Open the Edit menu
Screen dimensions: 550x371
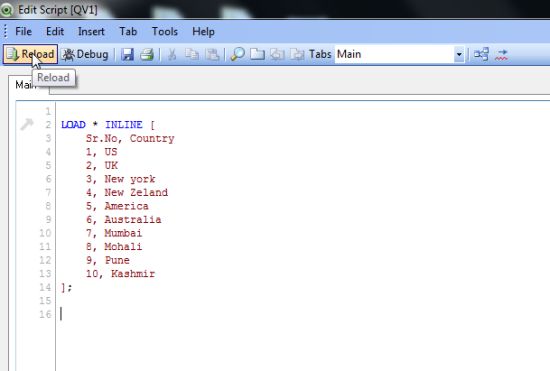coord(55,32)
